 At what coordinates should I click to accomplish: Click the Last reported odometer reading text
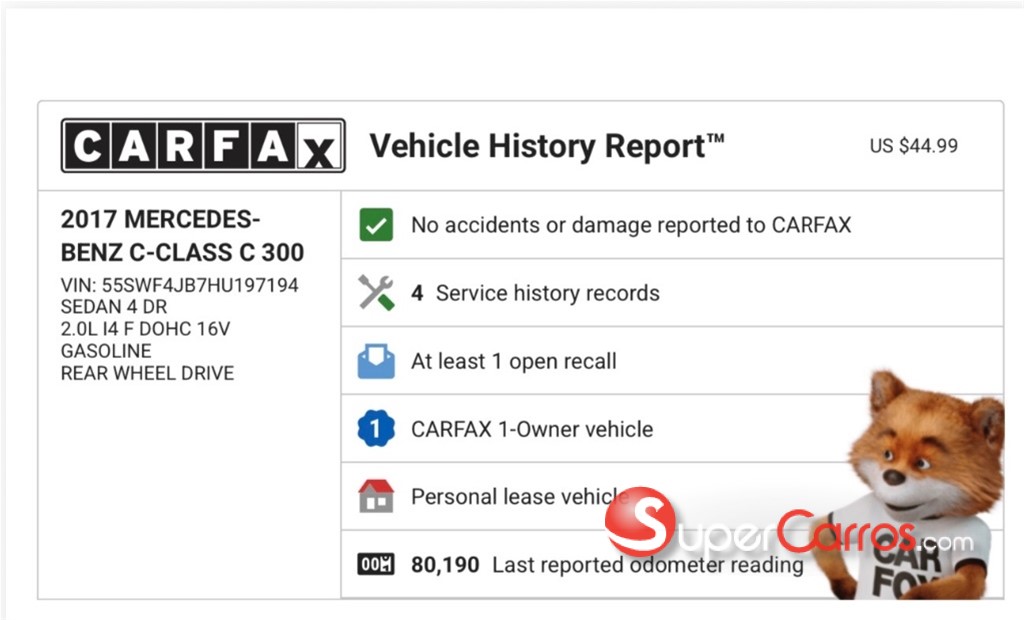648,565
